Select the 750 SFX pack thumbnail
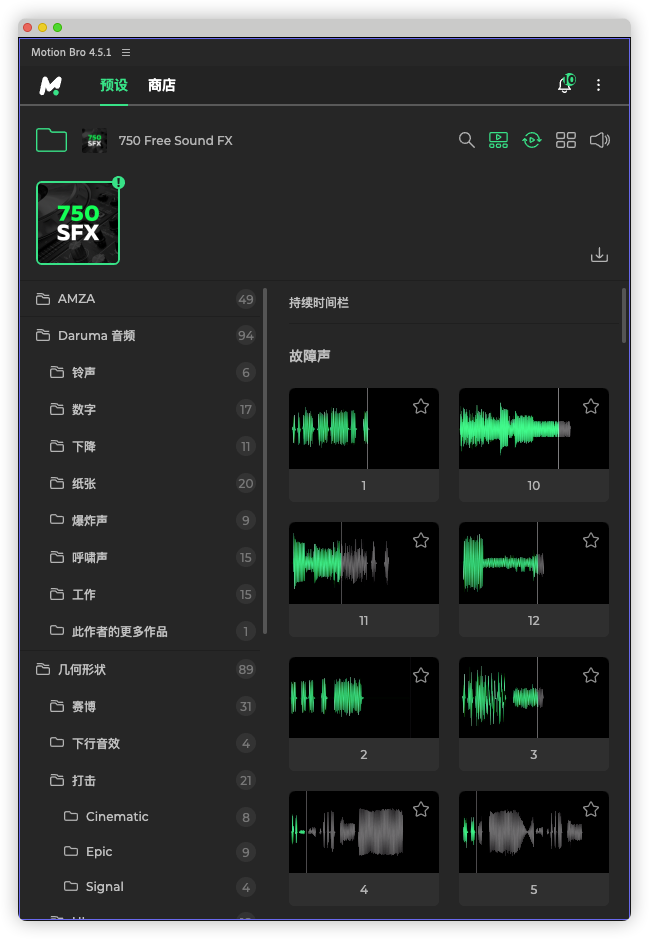This screenshot has width=649, height=939. point(78,223)
